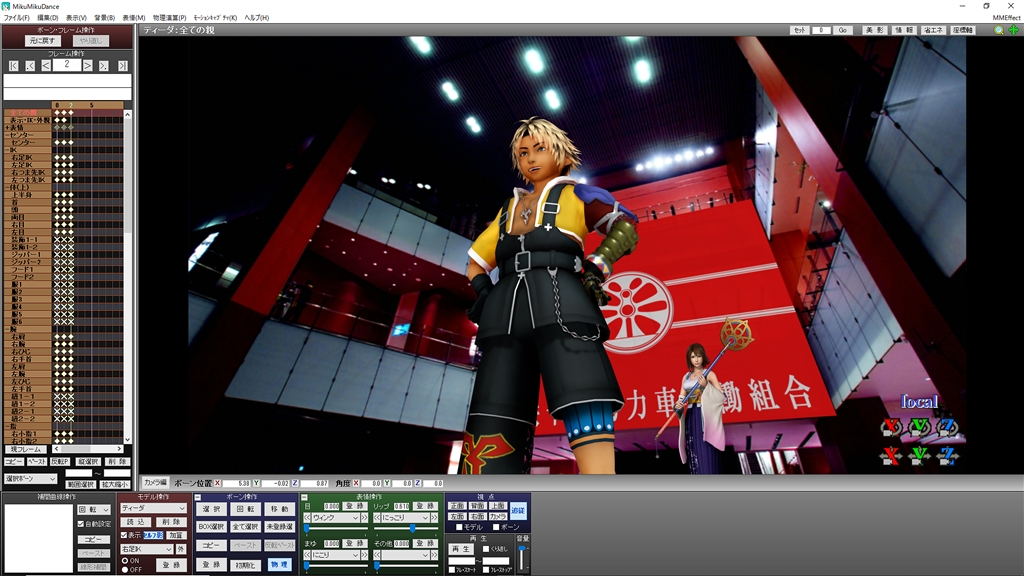
Task: Adjust the 目 eye morph slider
Action: click(x=307, y=528)
